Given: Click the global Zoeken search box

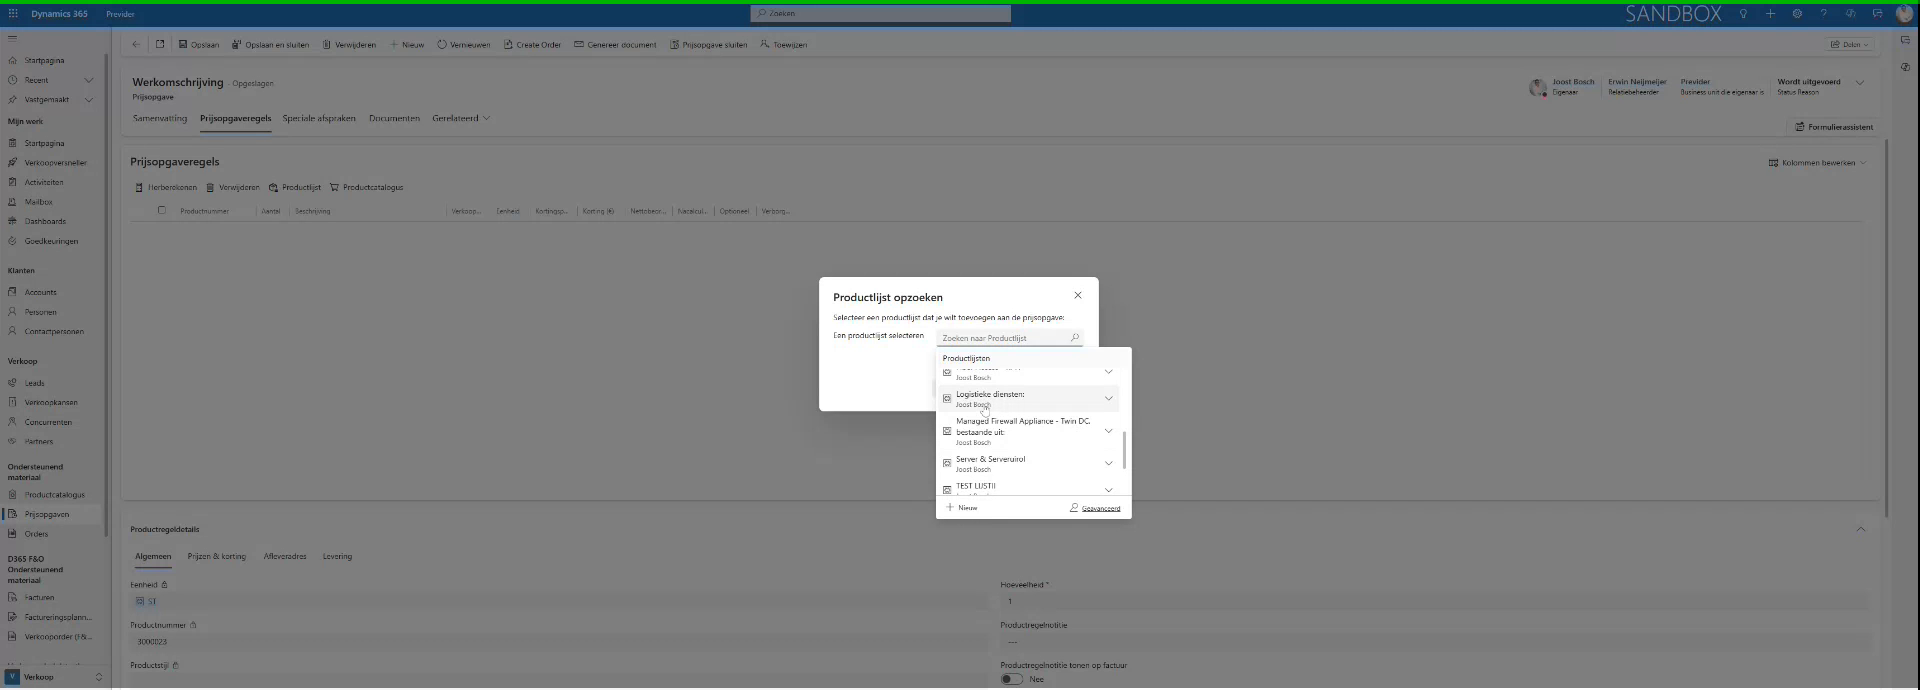Looking at the screenshot, I should coord(880,13).
